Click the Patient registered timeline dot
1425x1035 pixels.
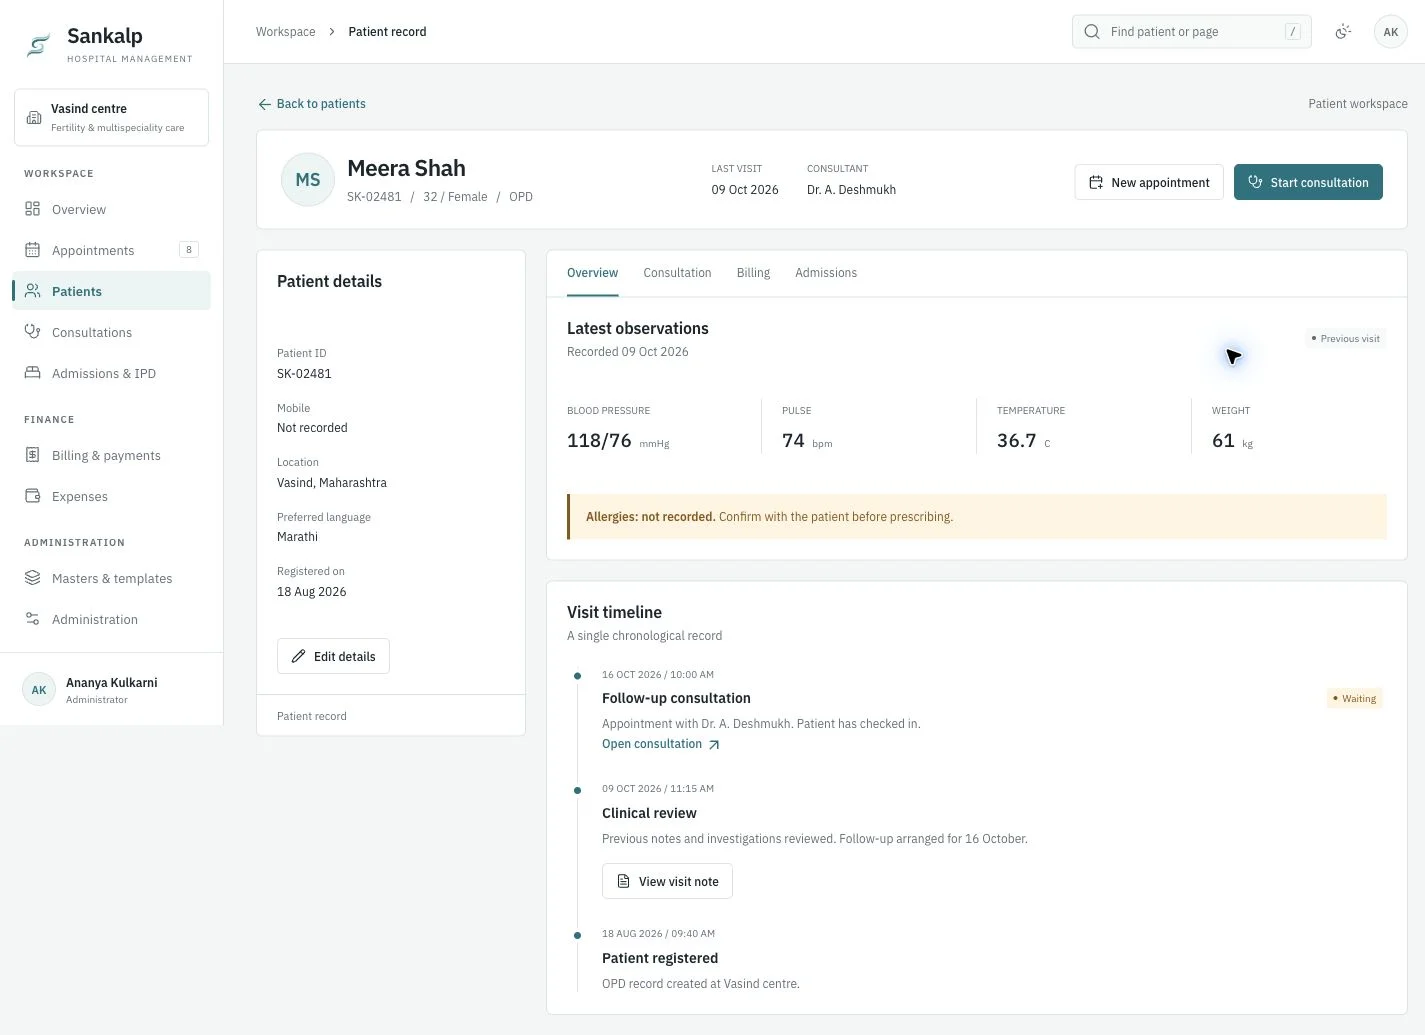point(577,936)
